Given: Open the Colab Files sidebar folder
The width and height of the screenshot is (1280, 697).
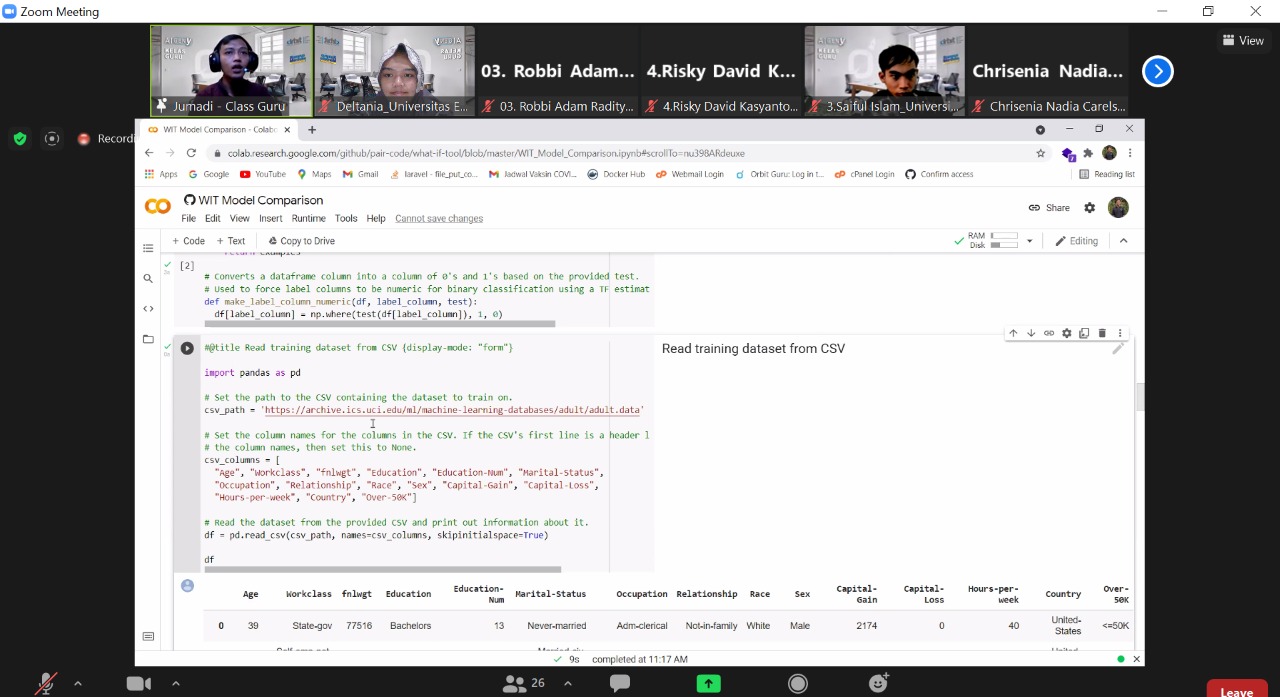Looking at the screenshot, I should coord(148,339).
